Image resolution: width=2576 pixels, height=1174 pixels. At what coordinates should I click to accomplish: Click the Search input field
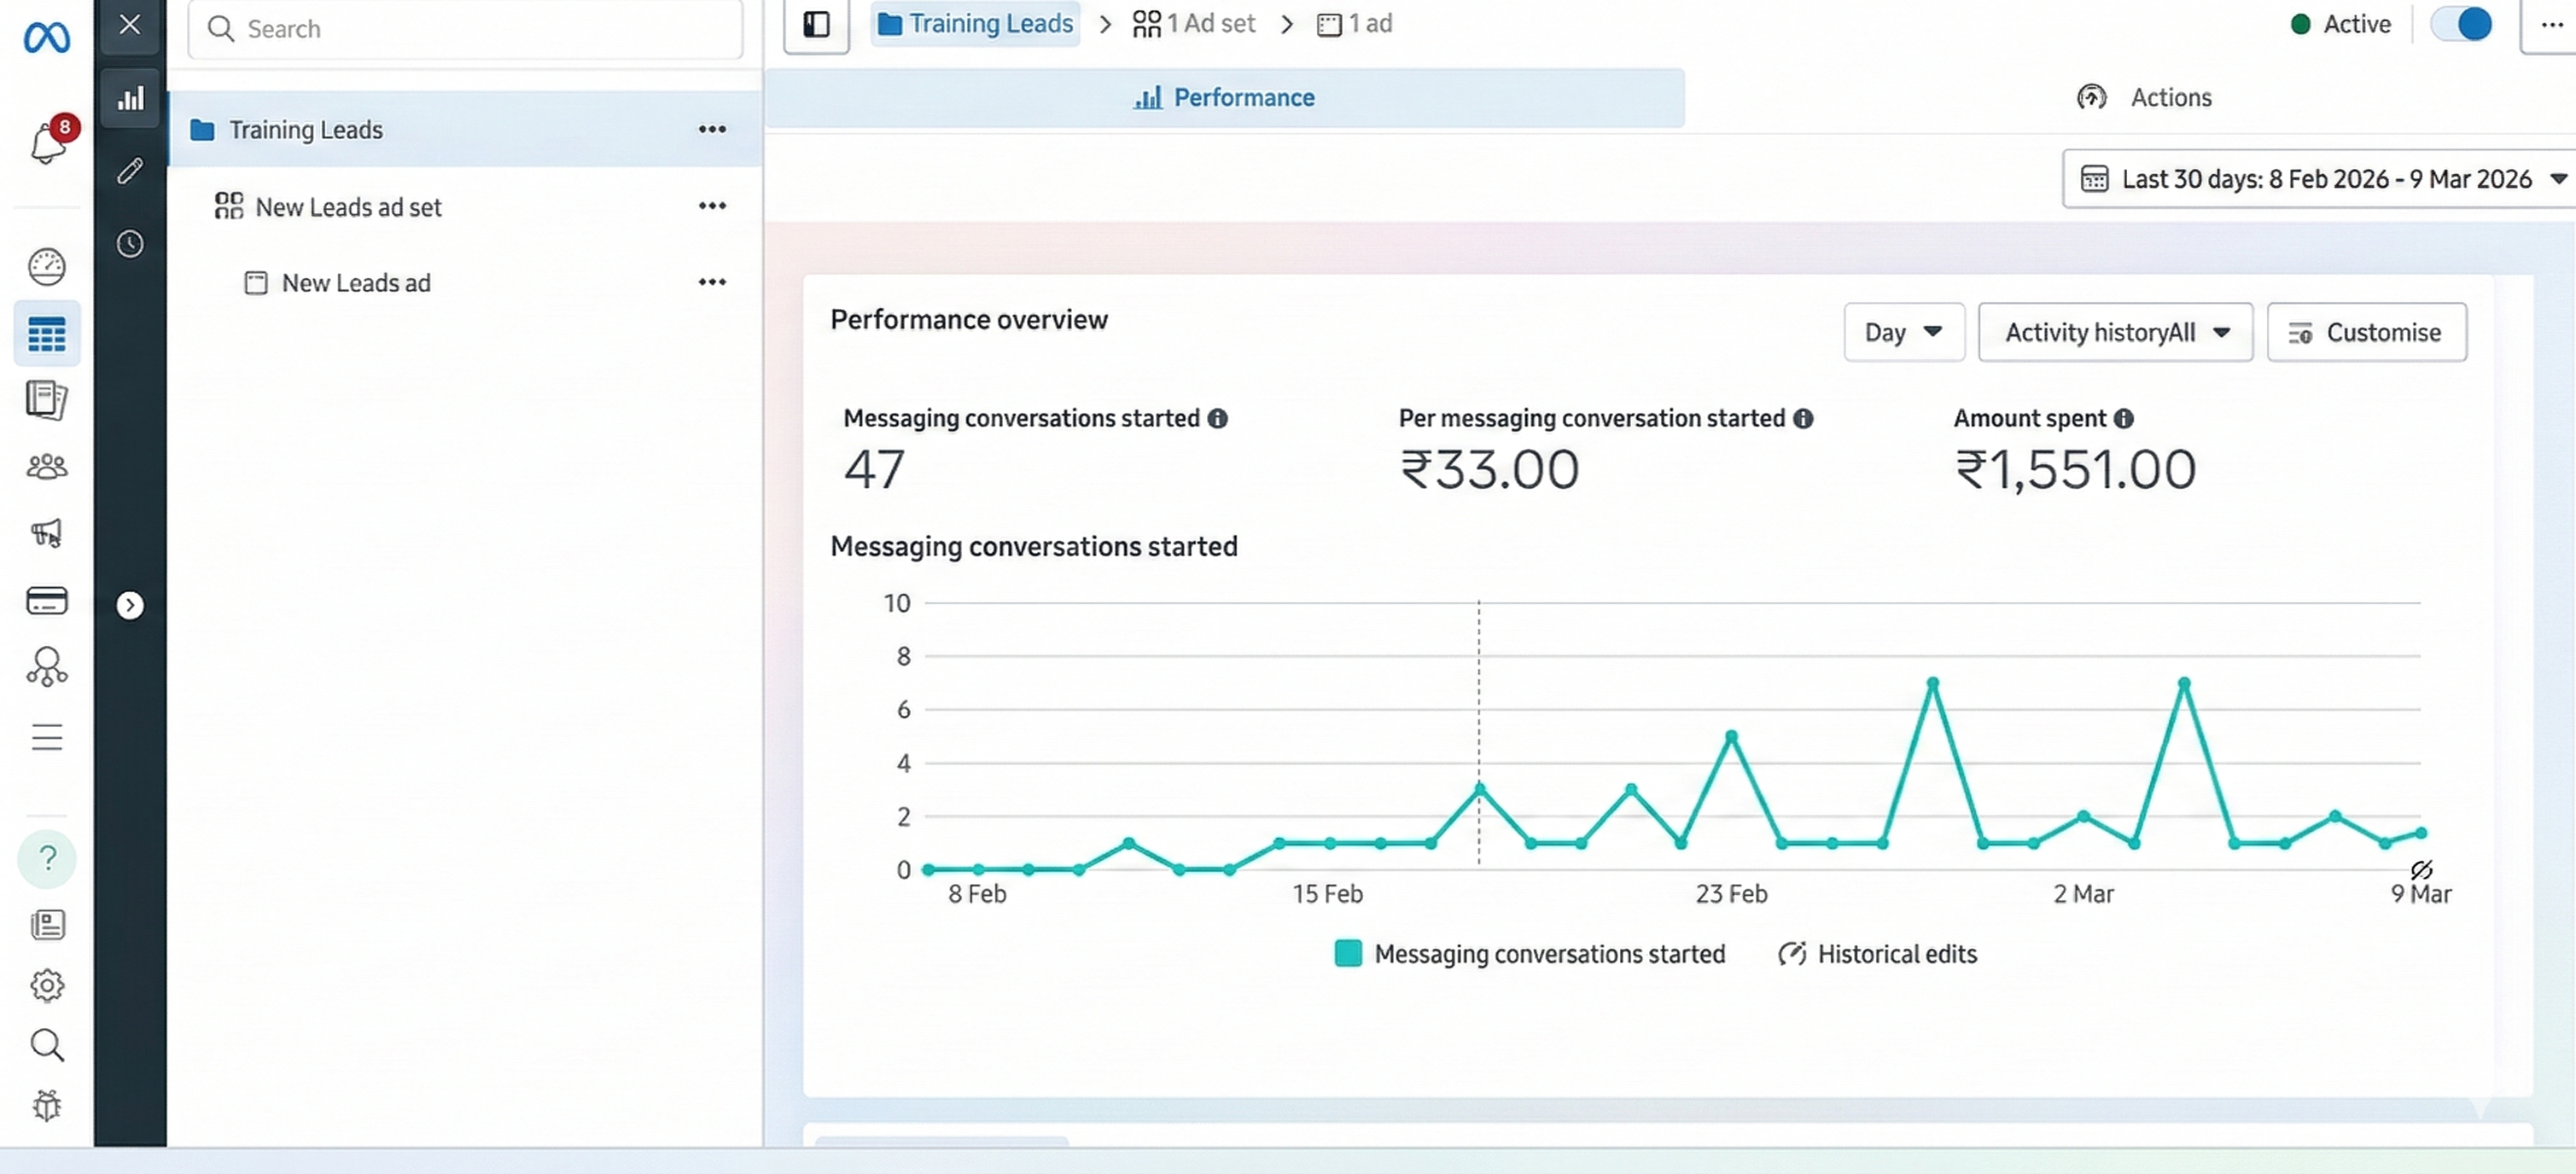point(466,29)
